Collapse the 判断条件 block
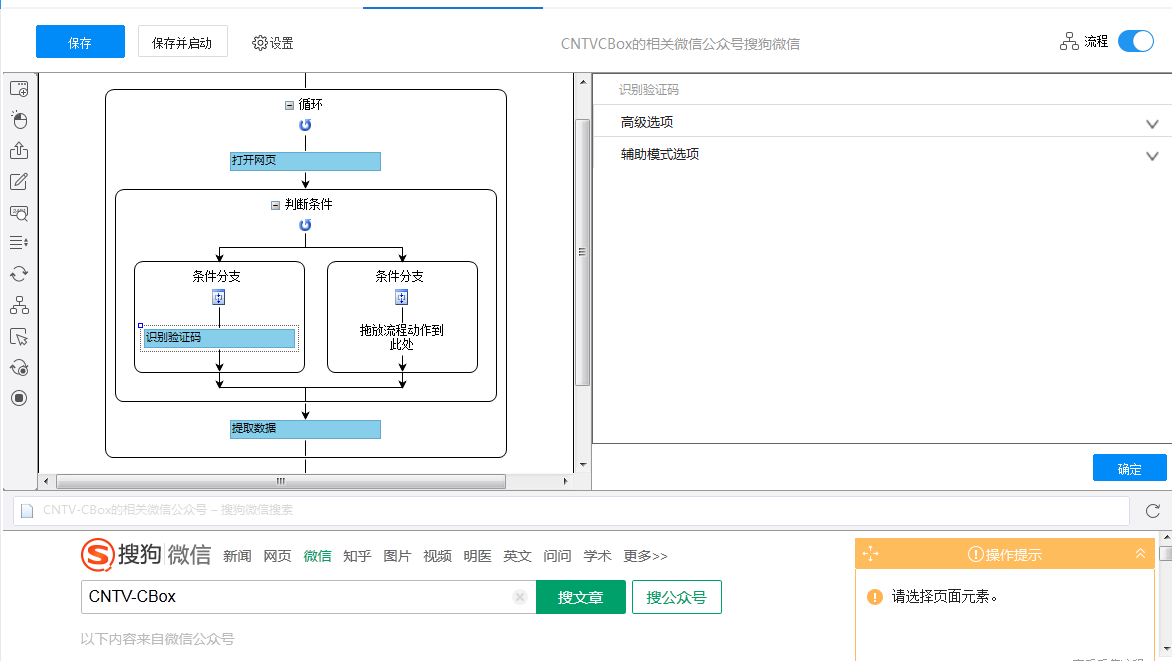The height and width of the screenshot is (661, 1172). pyautogui.click(x=275, y=205)
